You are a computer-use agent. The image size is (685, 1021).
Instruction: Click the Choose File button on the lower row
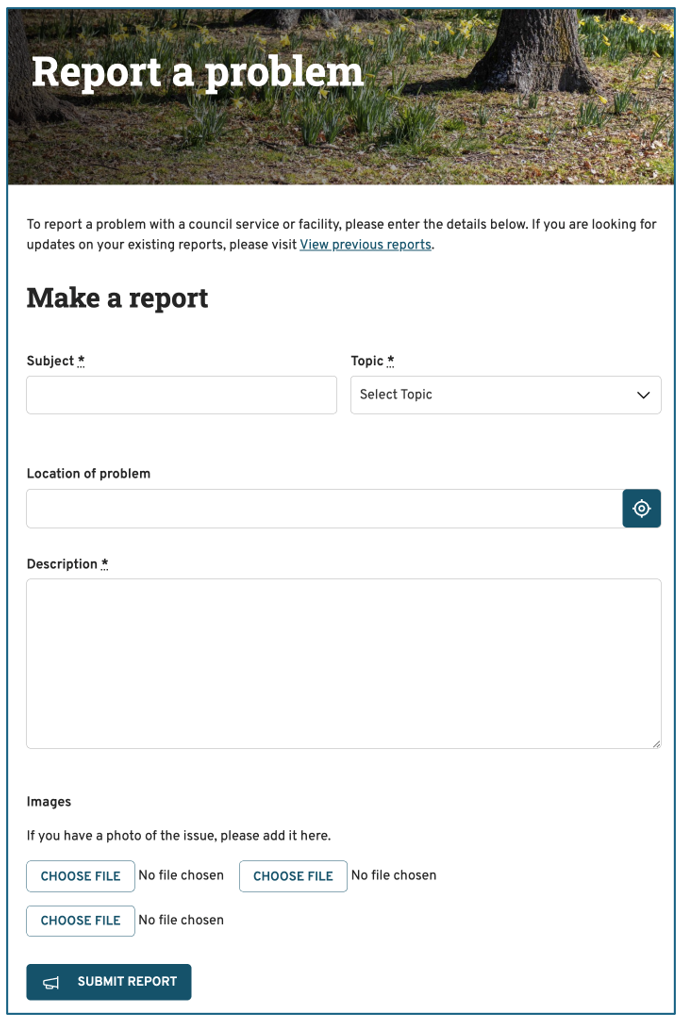pyautogui.click(x=80, y=921)
